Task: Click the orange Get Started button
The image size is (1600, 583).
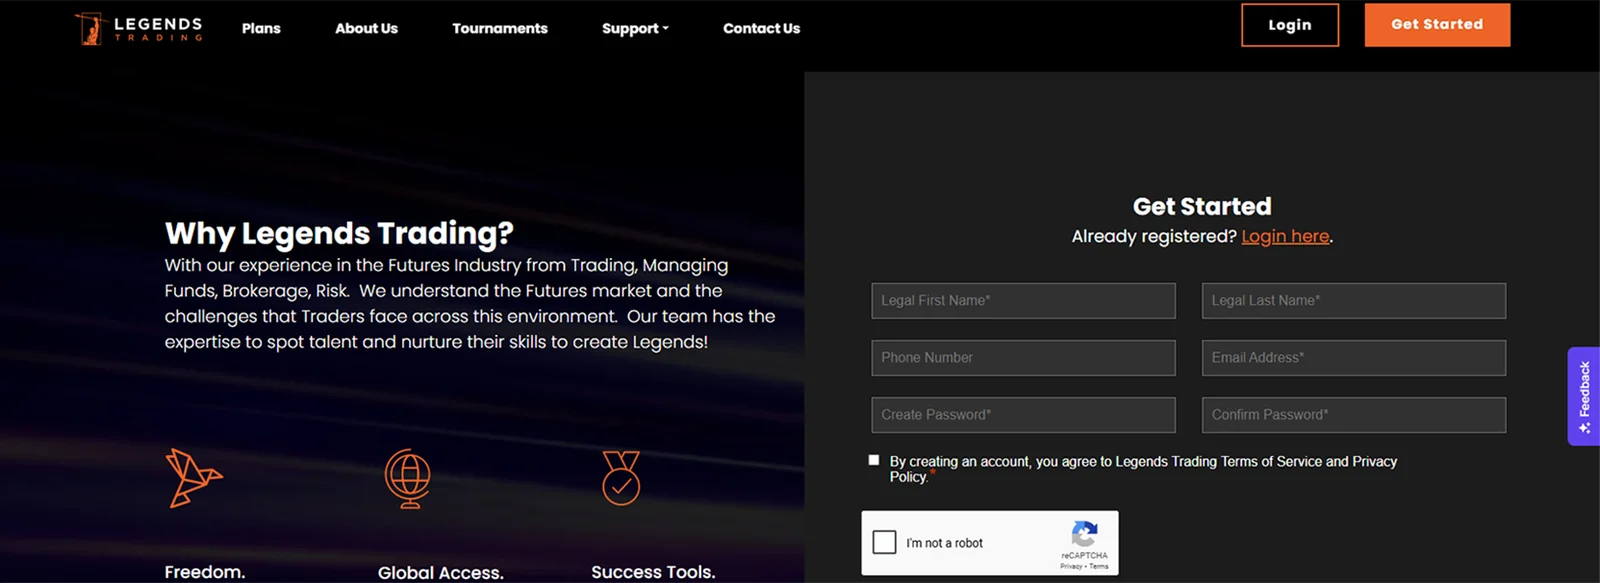Action: point(1437,25)
